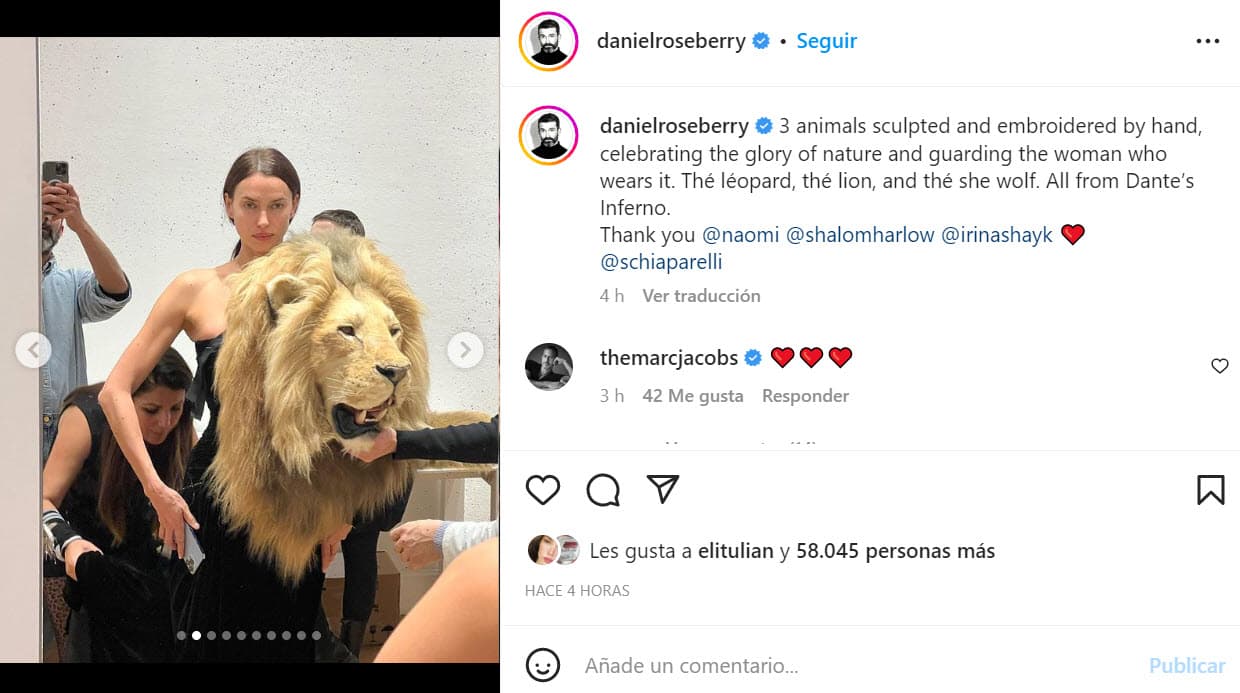Reply to themarcjacobs comment with Responder

pyautogui.click(x=805, y=396)
